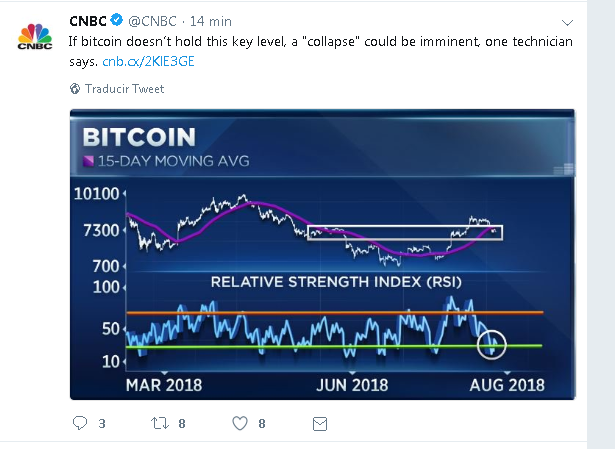Click the CNBC peacock profile avatar
Viewport: 615px width, 449px height.
35,36
